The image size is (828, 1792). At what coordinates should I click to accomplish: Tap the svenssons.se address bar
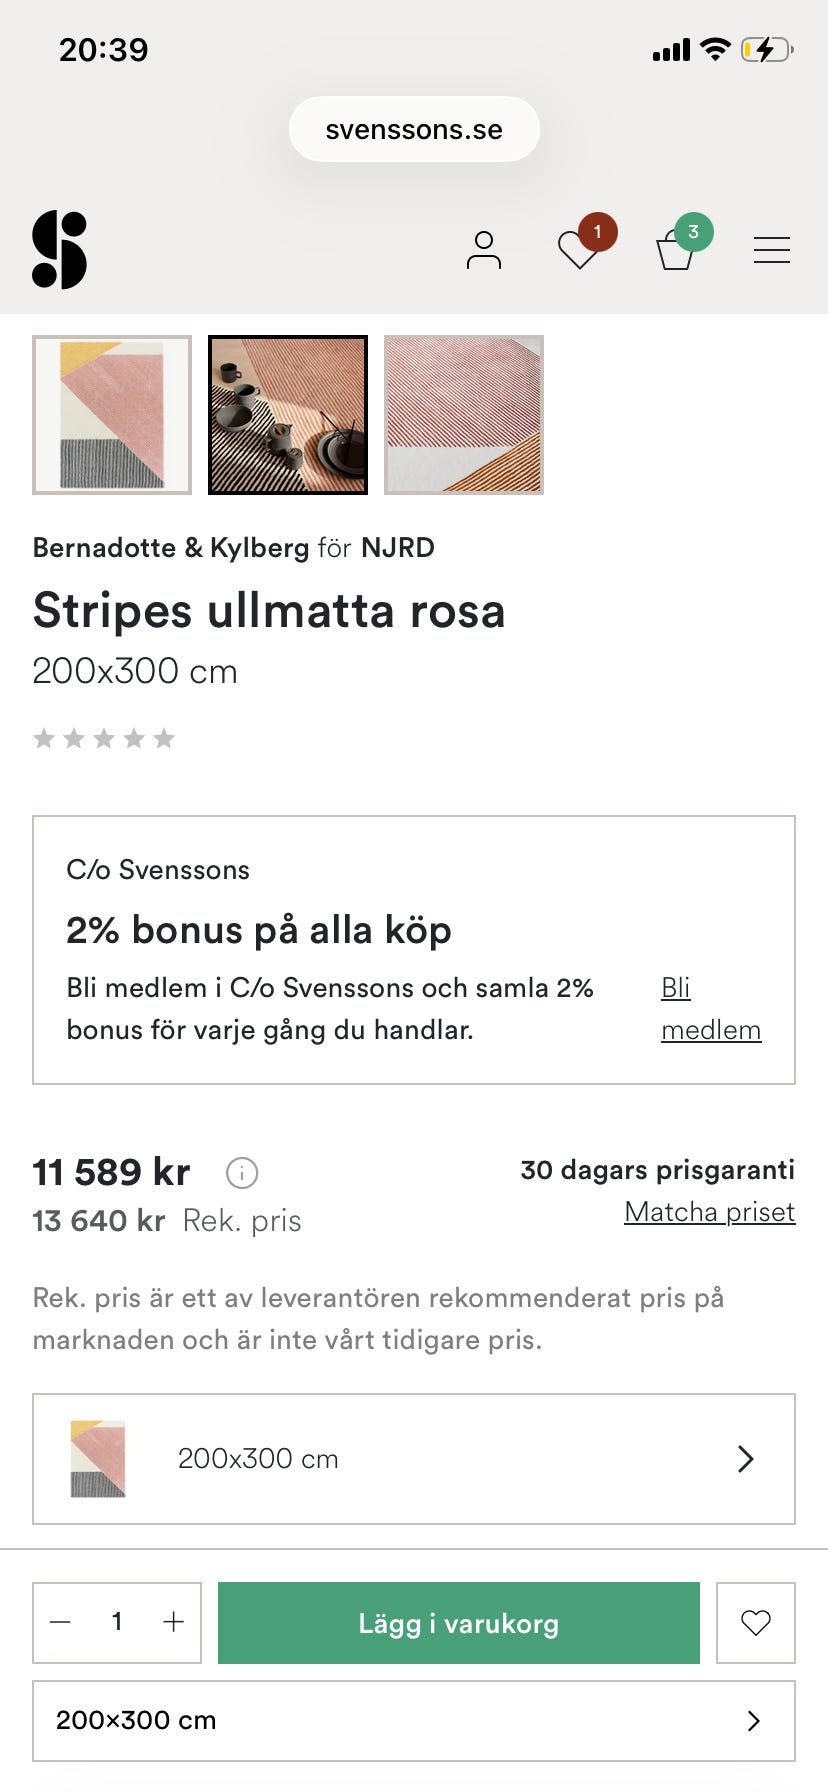click(414, 130)
